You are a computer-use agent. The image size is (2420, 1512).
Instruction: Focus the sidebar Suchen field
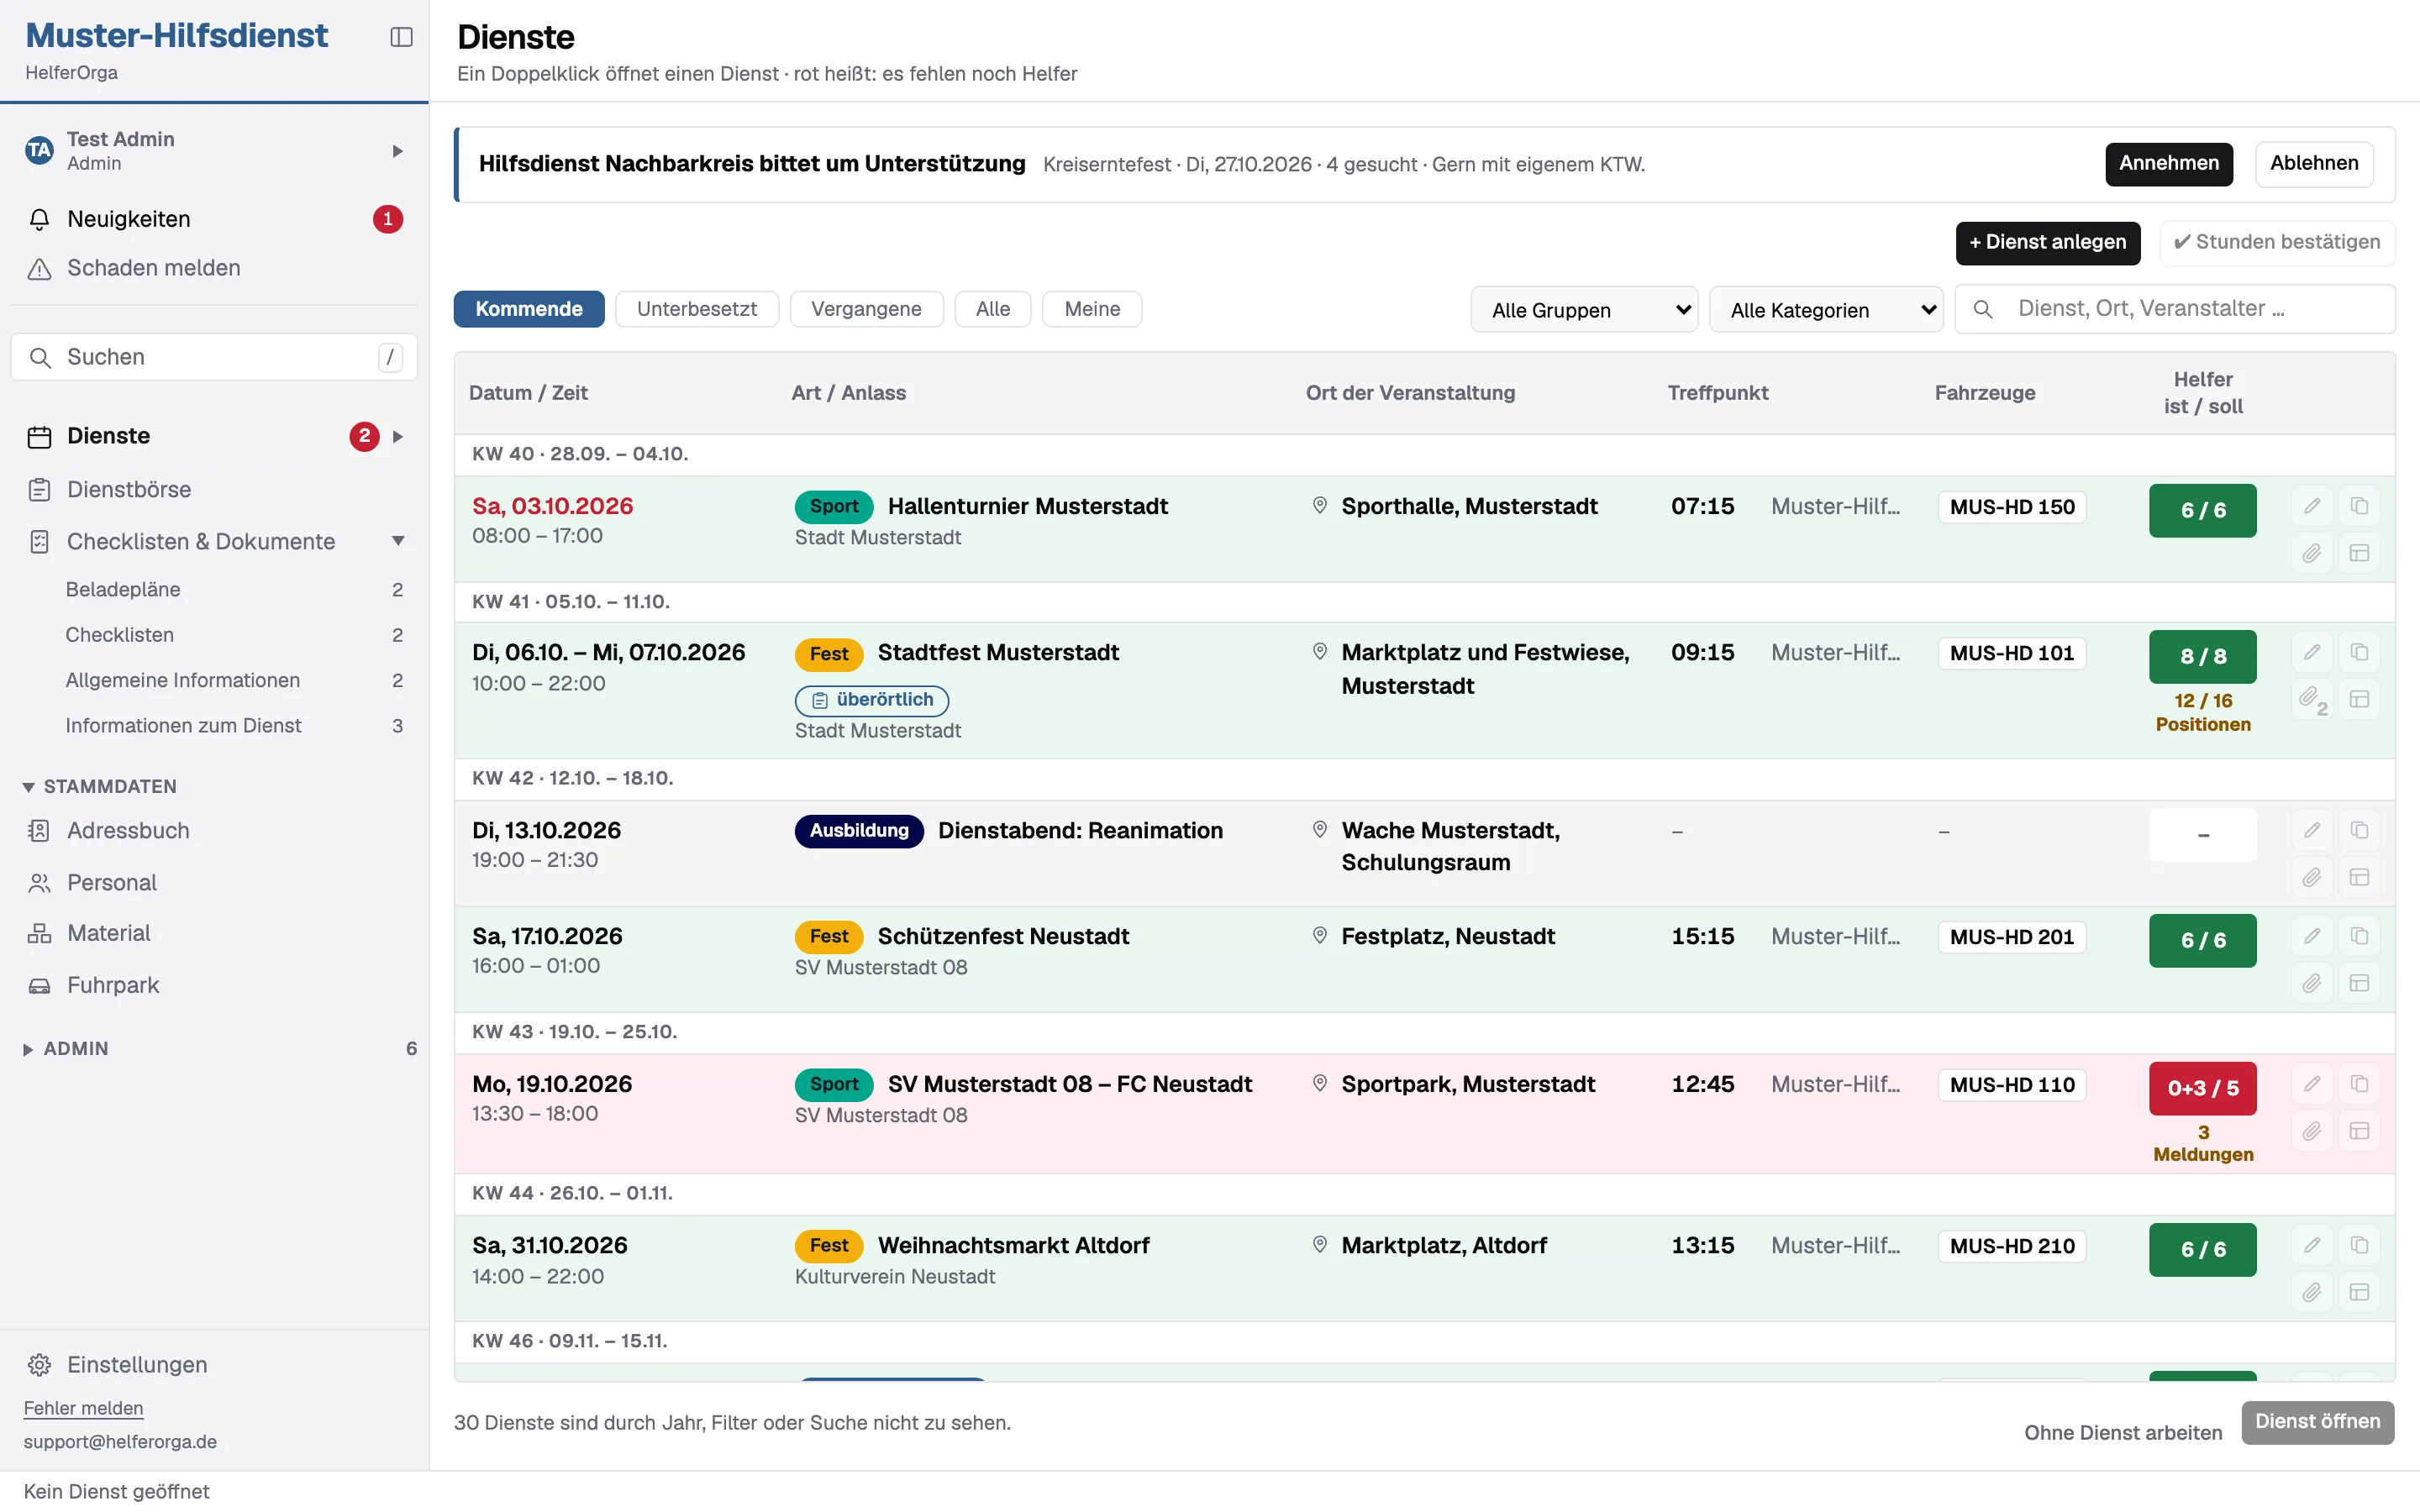coord(214,357)
